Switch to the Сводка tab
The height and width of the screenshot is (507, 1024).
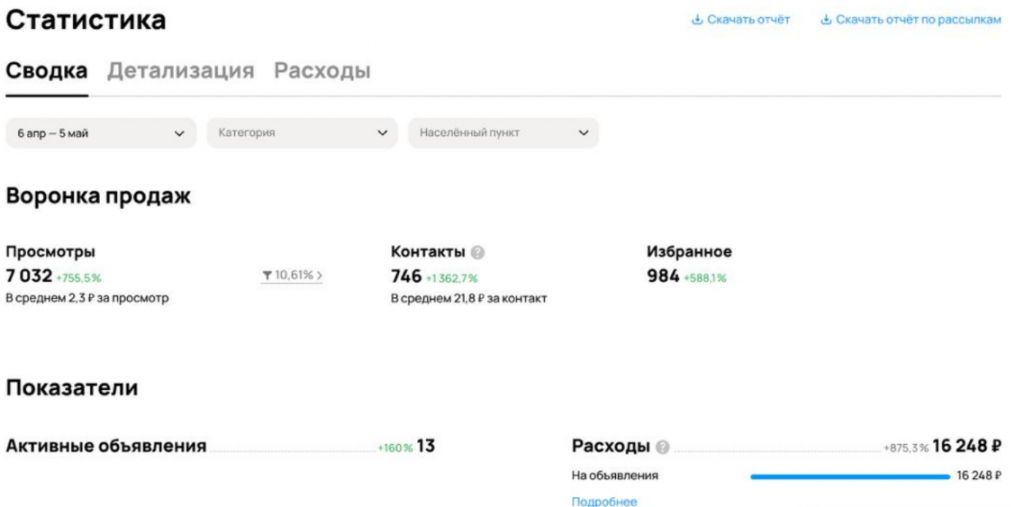tap(46, 71)
